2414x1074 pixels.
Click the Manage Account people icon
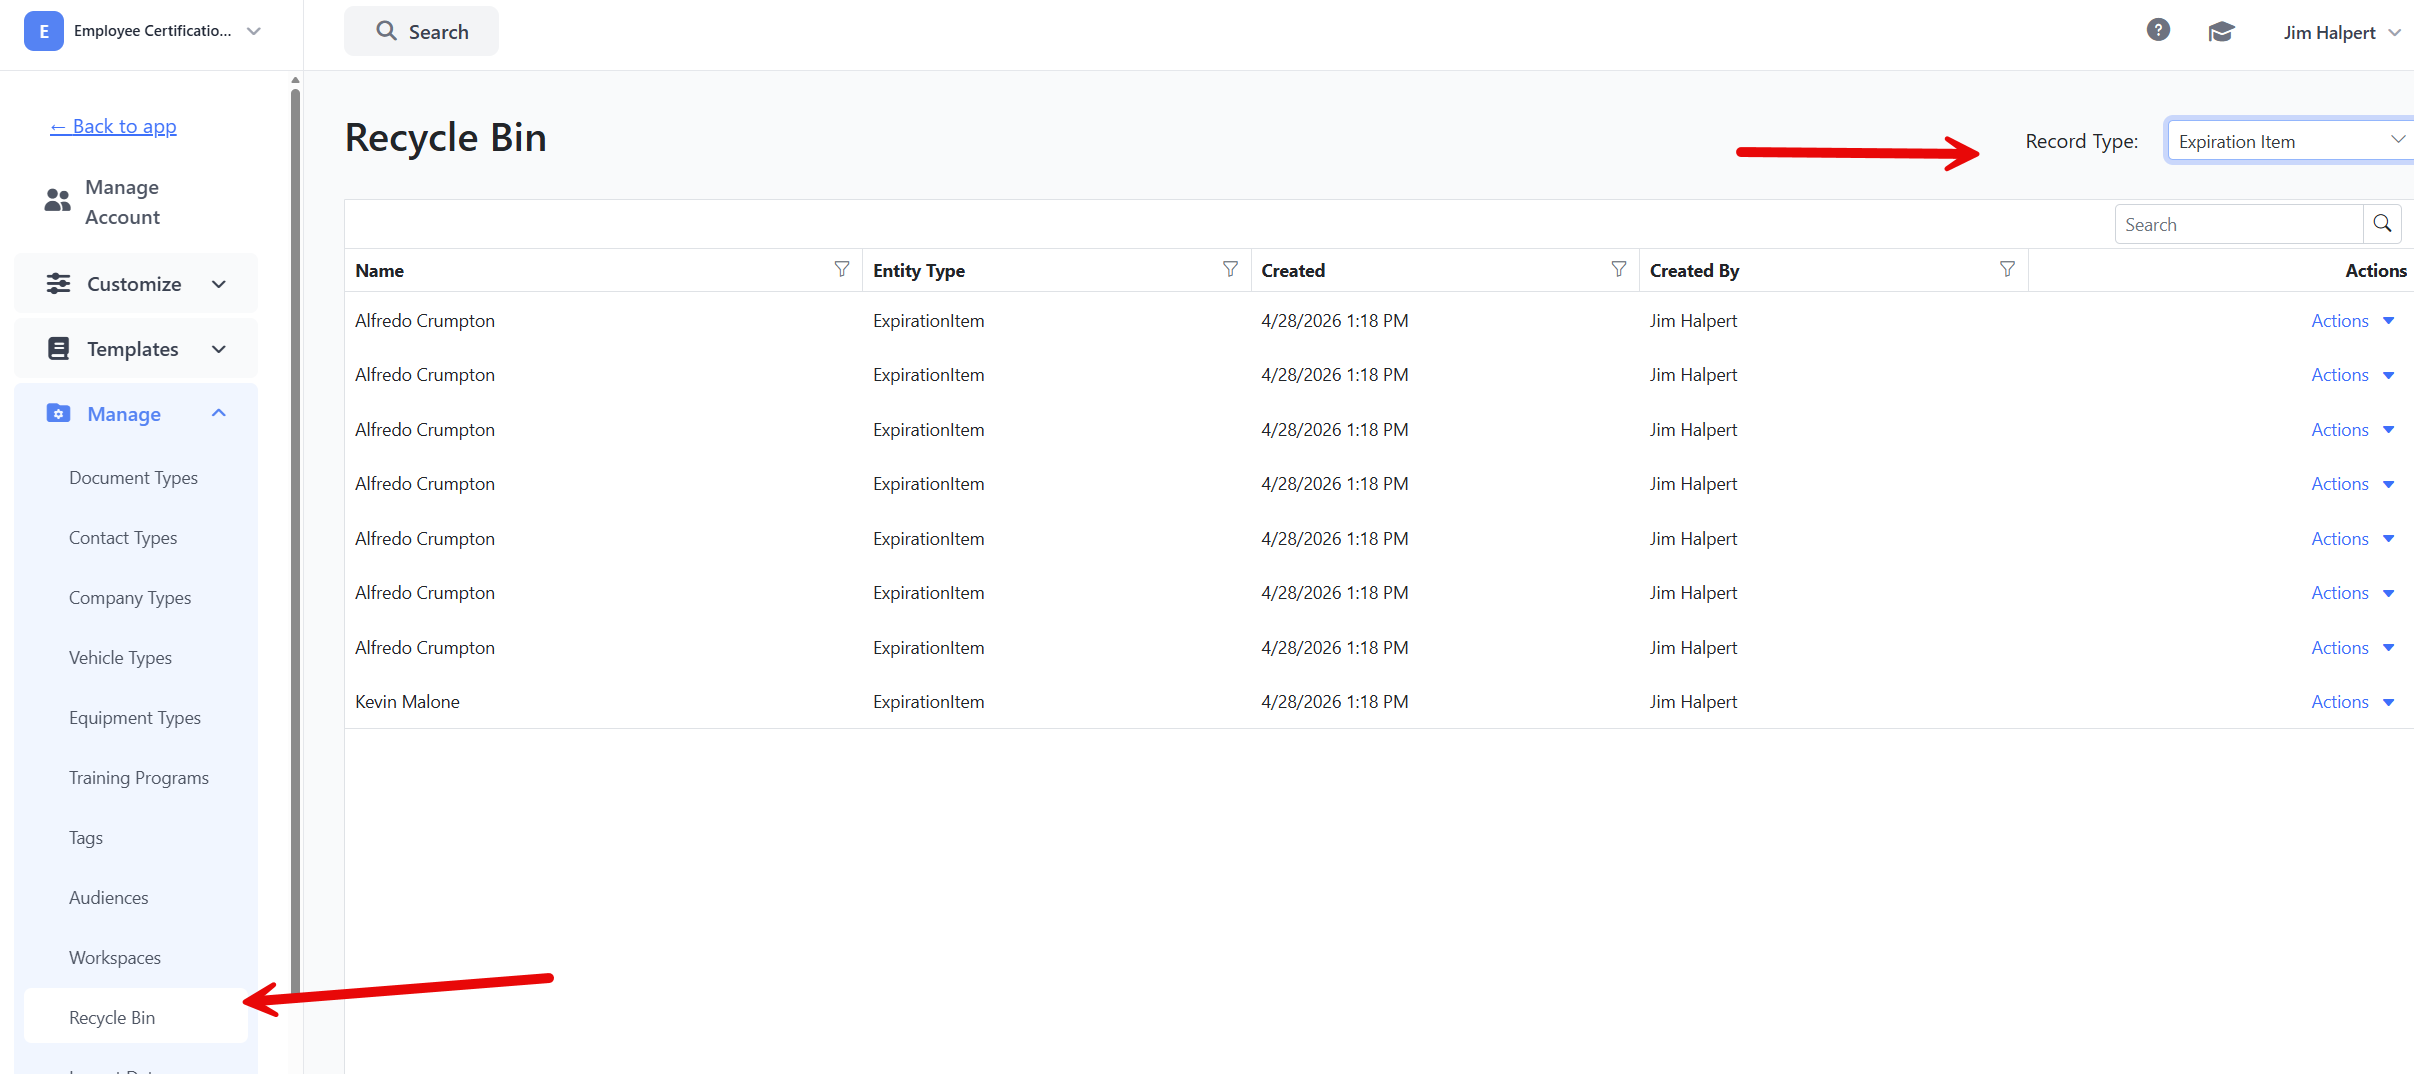coord(58,201)
